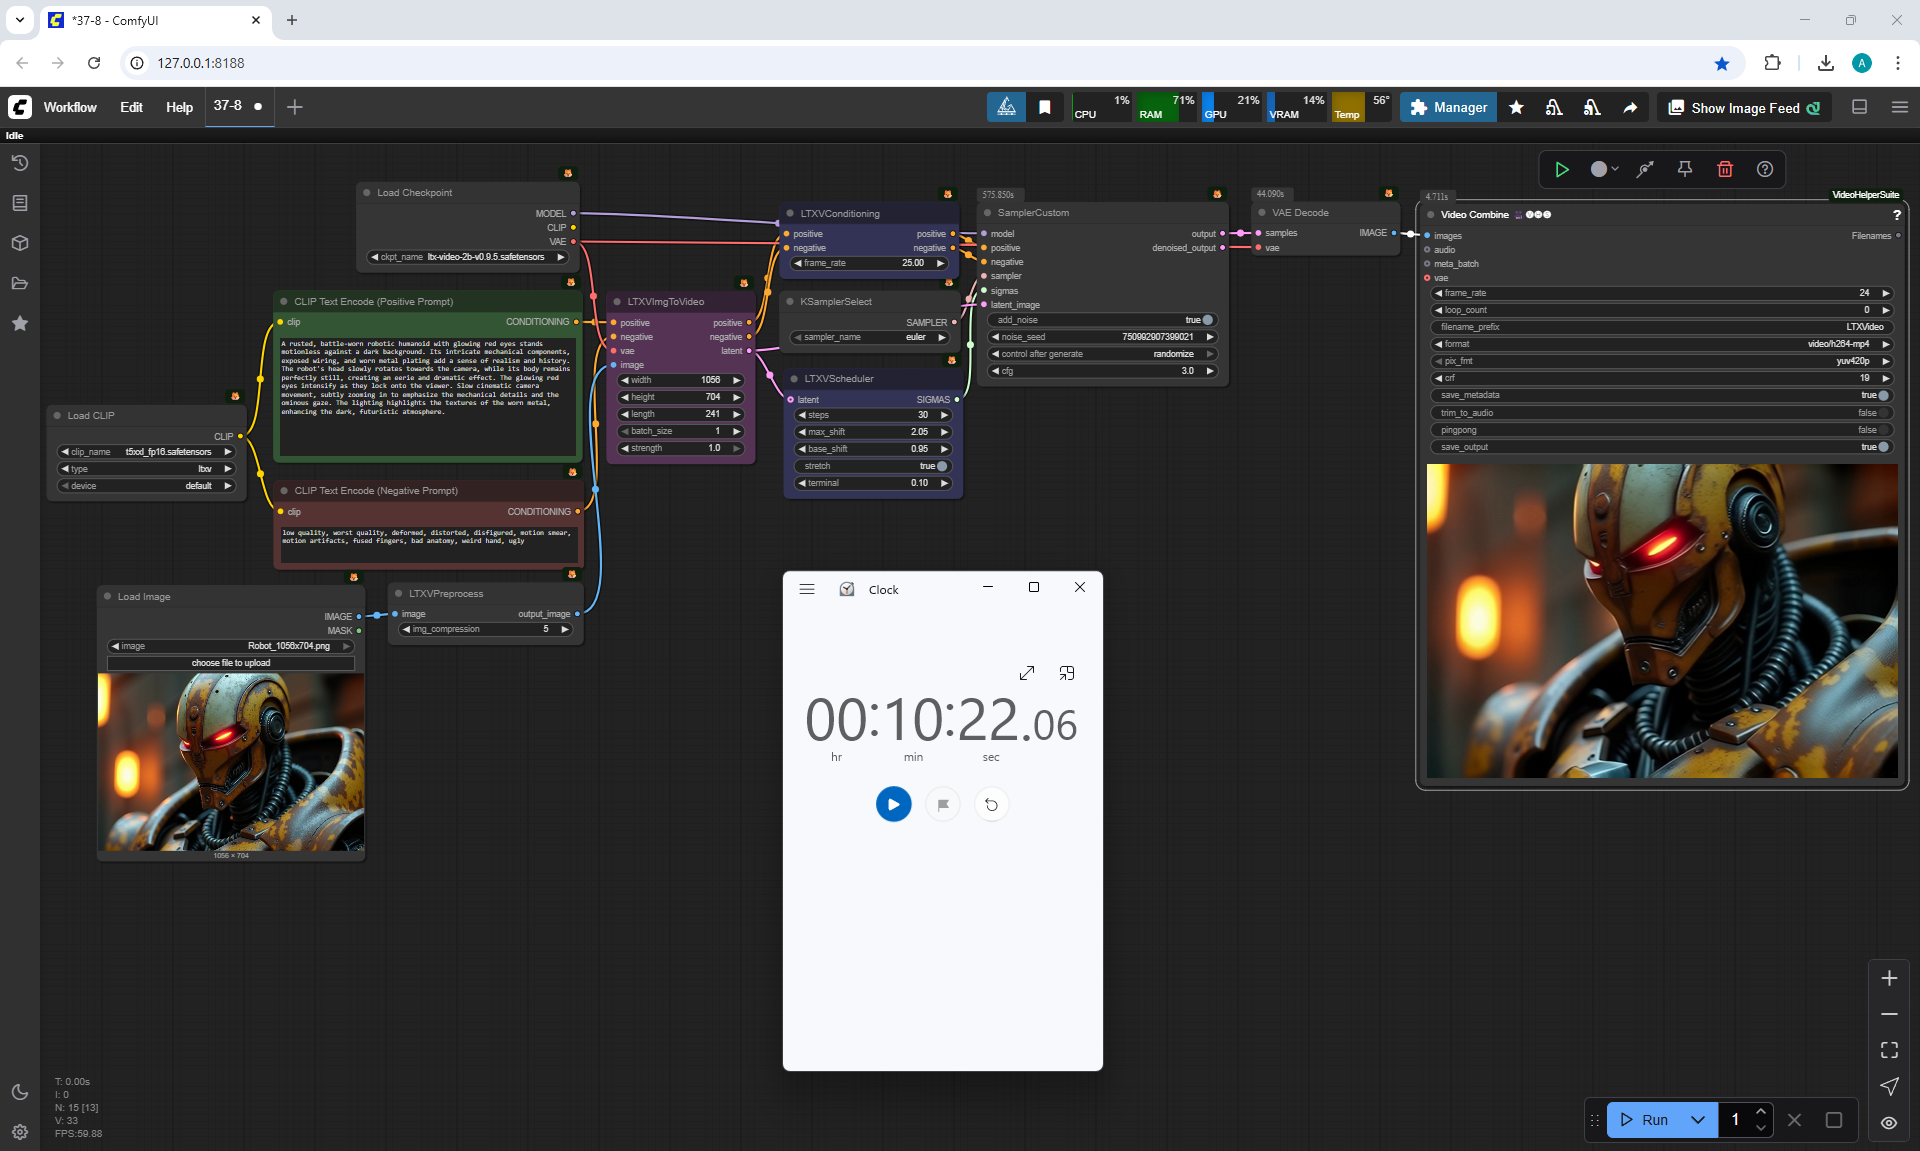The height and width of the screenshot is (1151, 1920).
Task: Click the red trash icon in the group toolbar
Action: pyautogui.click(x=1725, y=169)
